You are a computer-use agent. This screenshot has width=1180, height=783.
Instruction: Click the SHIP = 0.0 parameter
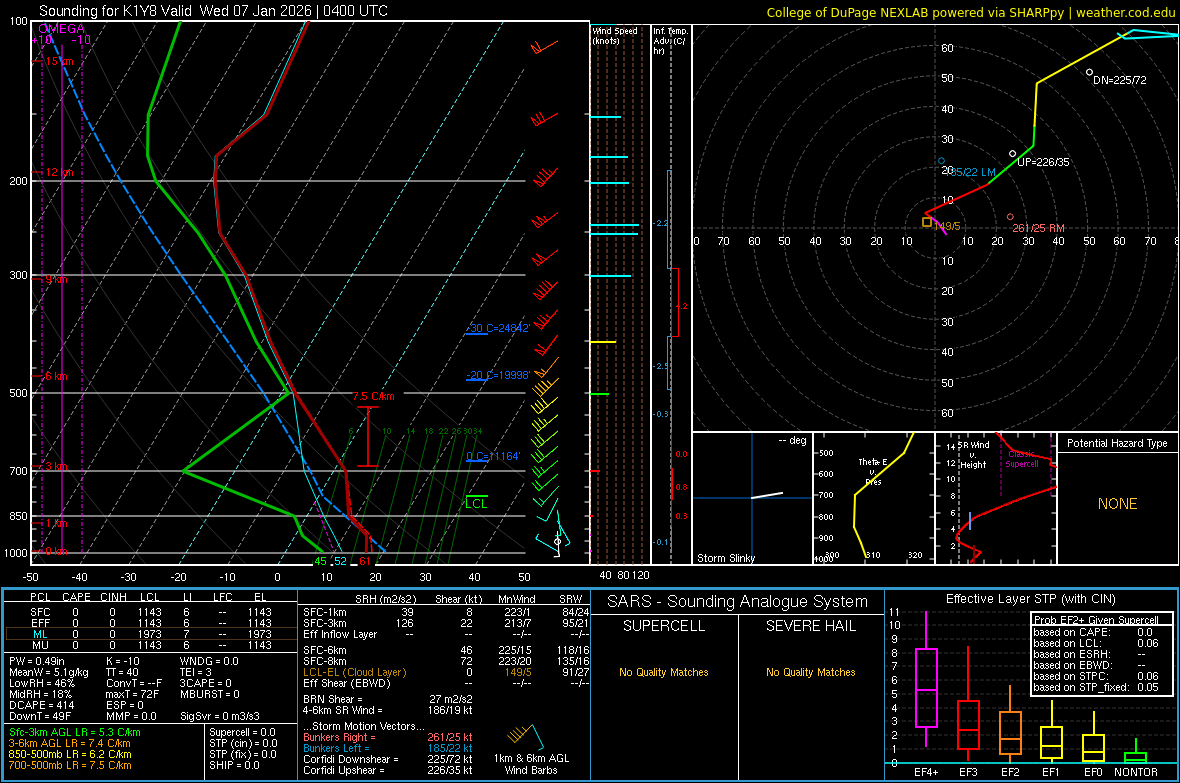[234, 765]
